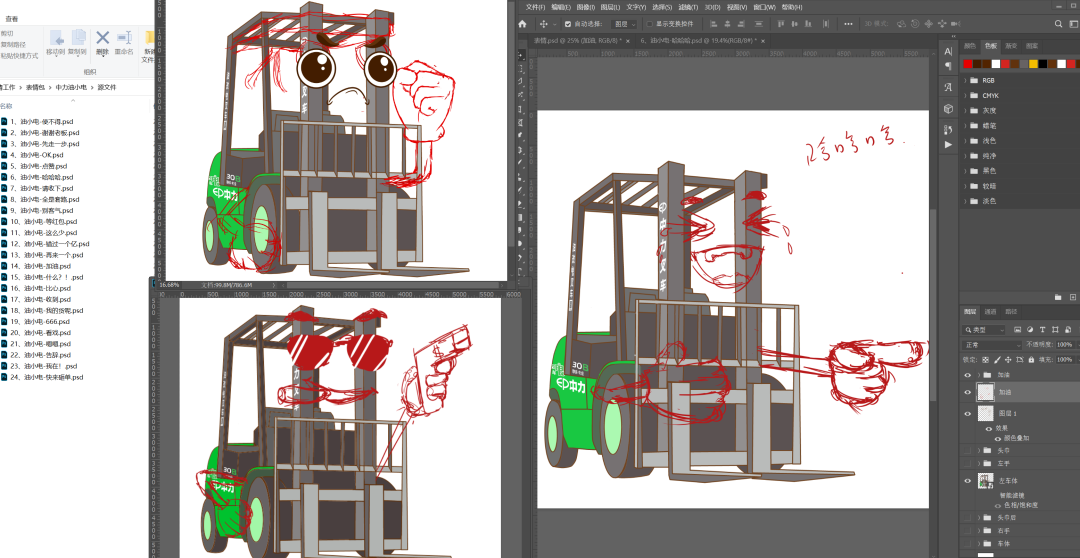The width and height of the screenshot is (1080, 558).
Task: Click the Home icon in options bar
Action: (522, 23)
